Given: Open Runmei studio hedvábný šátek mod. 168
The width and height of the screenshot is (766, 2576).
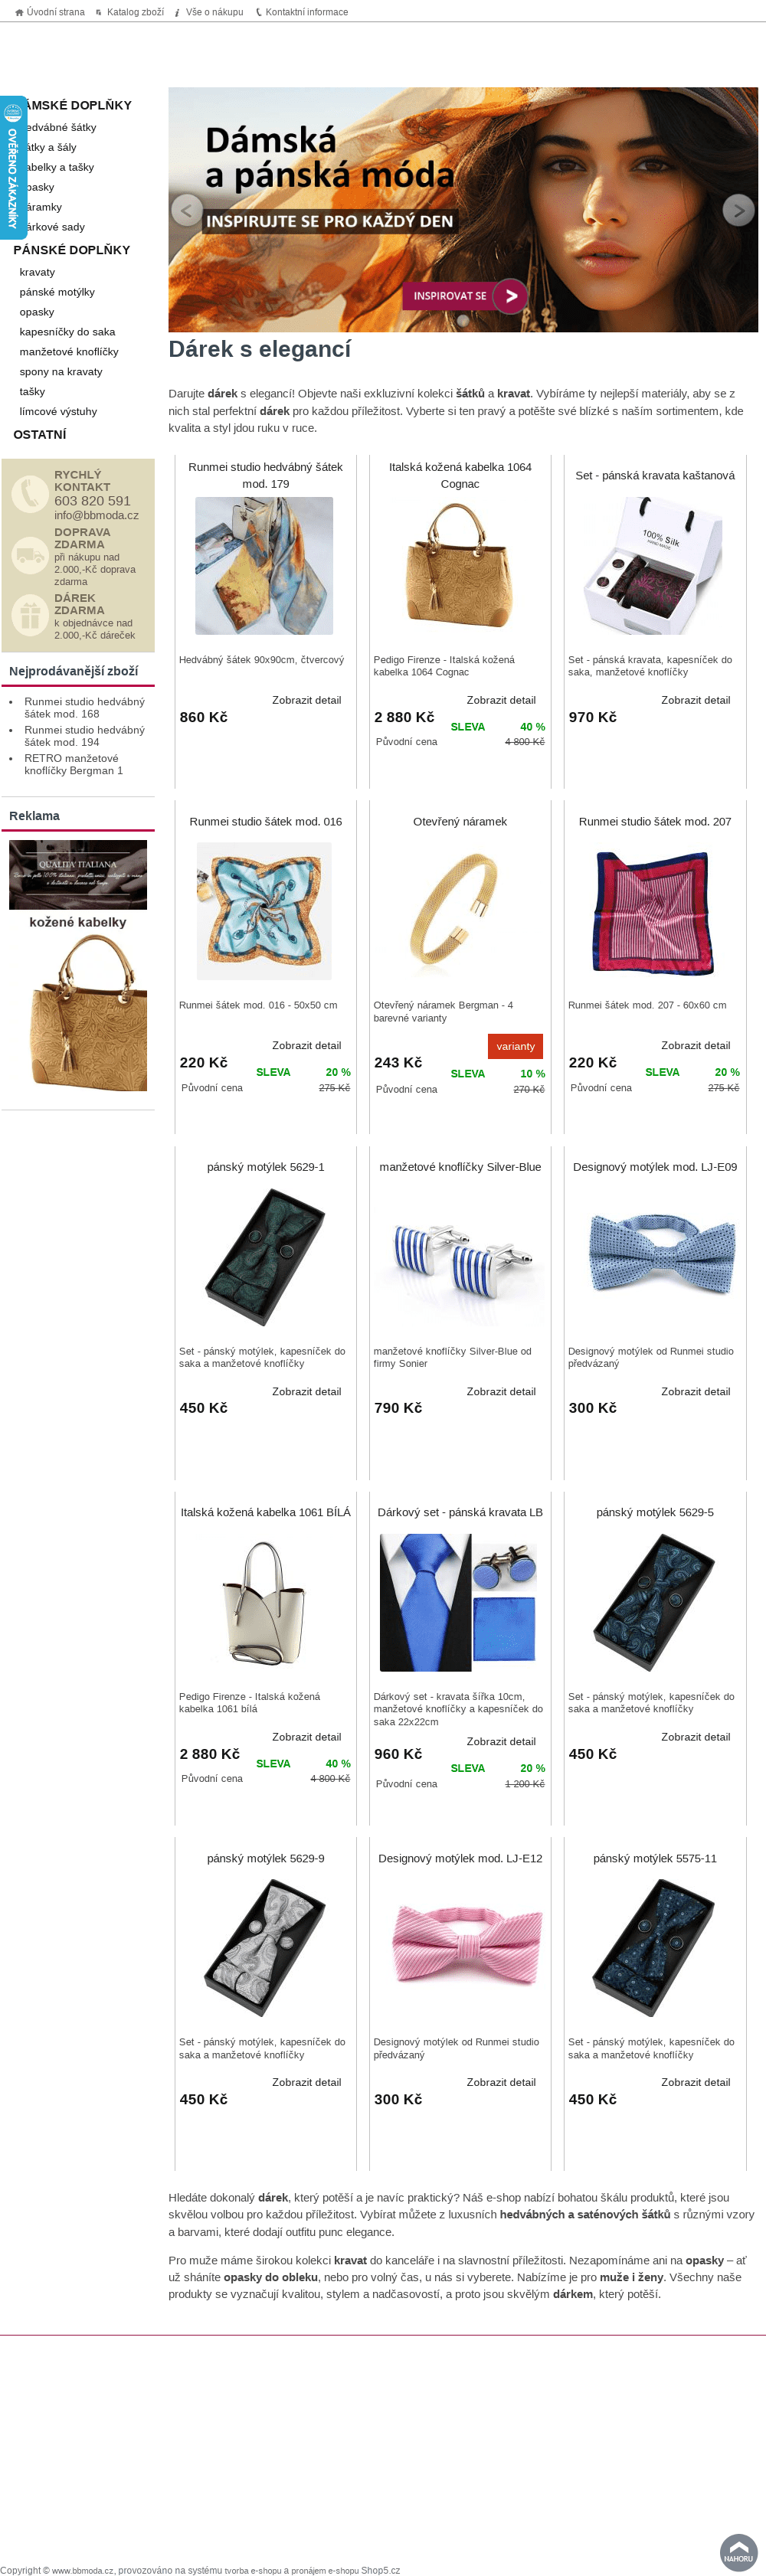Looking at the screenshot, I should 84,708.
